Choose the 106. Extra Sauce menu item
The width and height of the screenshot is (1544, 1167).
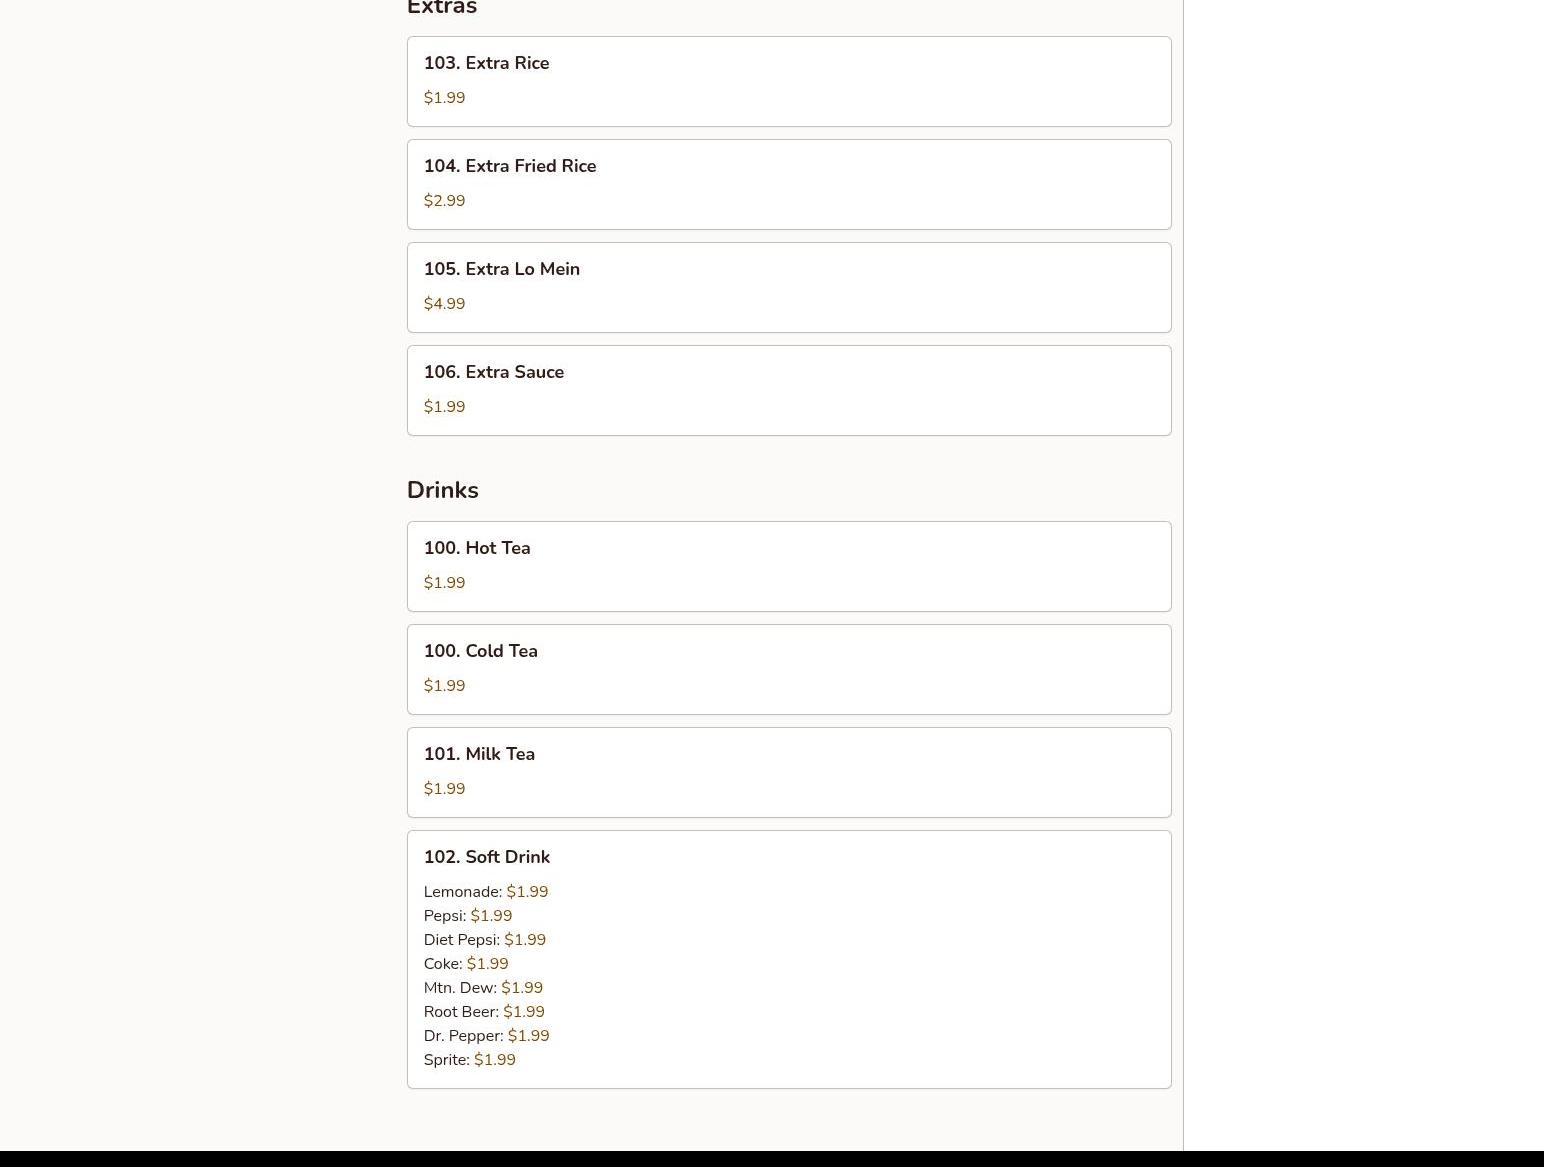click(789, 391)
